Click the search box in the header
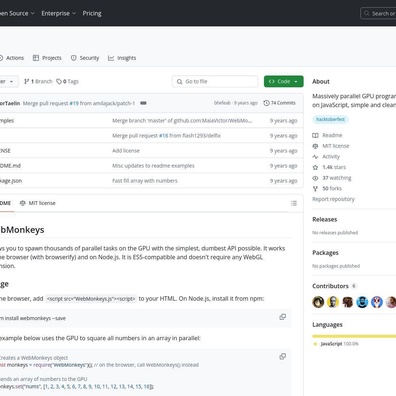The image size is (396, 396). click(378, 13)
